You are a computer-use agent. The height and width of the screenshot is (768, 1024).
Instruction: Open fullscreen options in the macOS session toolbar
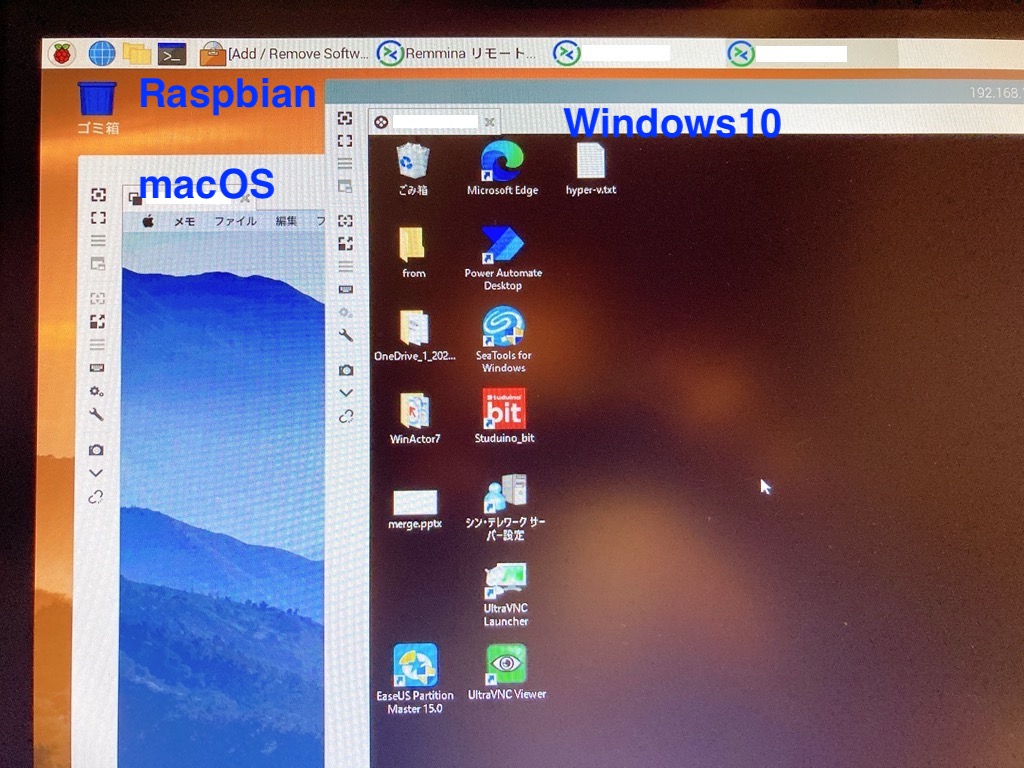coord(98,240)
